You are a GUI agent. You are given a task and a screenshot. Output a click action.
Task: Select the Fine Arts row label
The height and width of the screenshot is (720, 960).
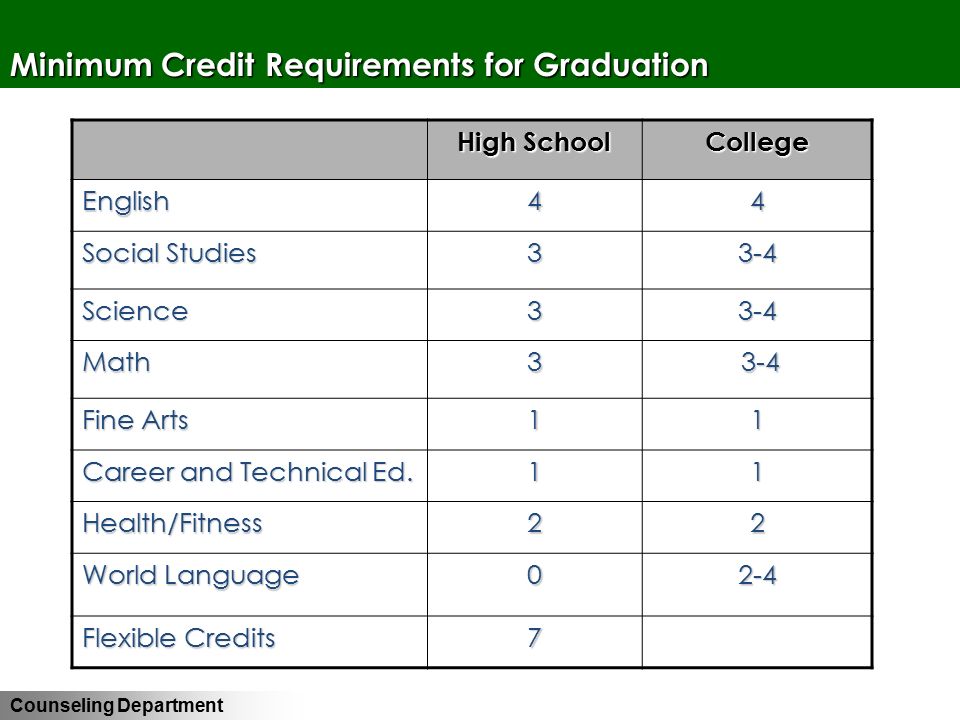(x=135, y=421)
